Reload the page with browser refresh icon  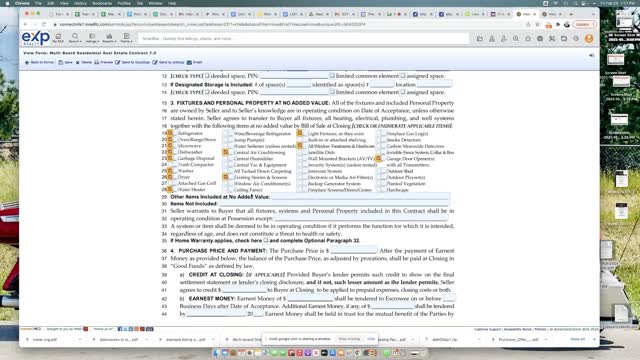click(x=44, y=24)
